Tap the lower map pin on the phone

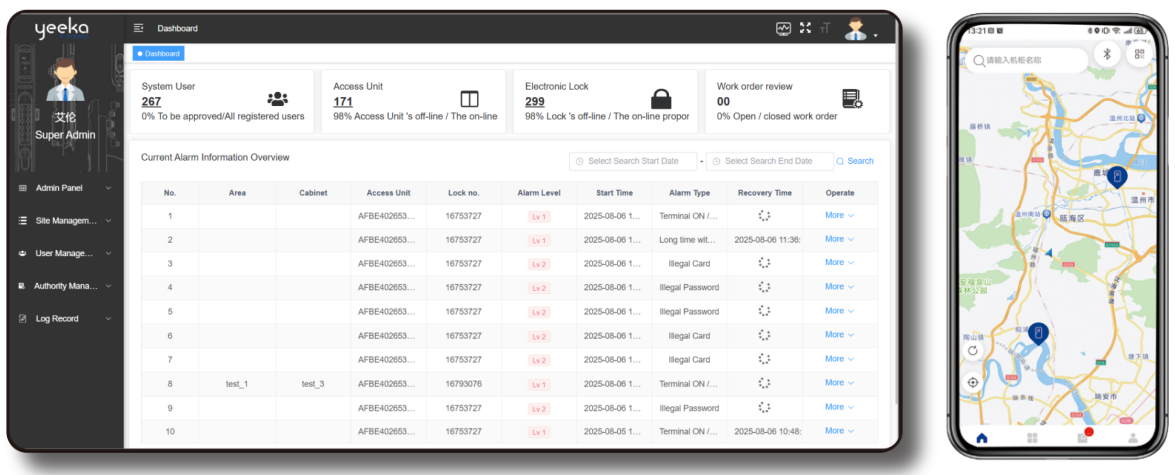point(1038,333)
